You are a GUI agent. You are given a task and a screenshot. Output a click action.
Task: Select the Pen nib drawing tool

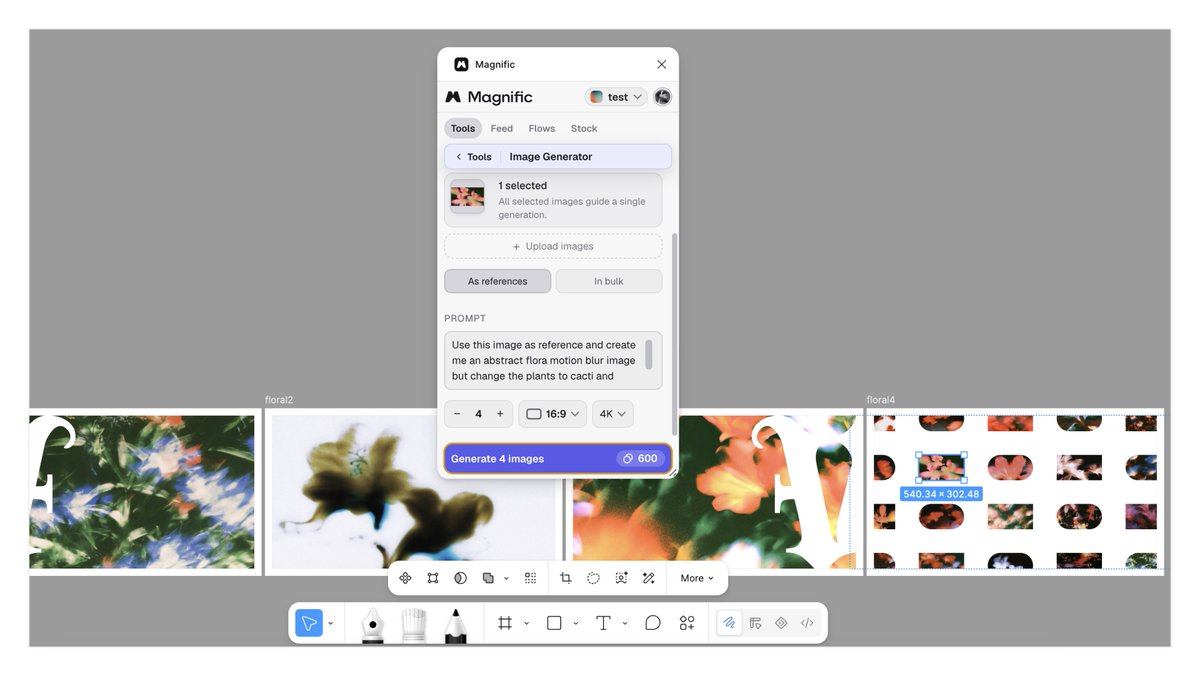pyautogui.click(x=372, y=624)
